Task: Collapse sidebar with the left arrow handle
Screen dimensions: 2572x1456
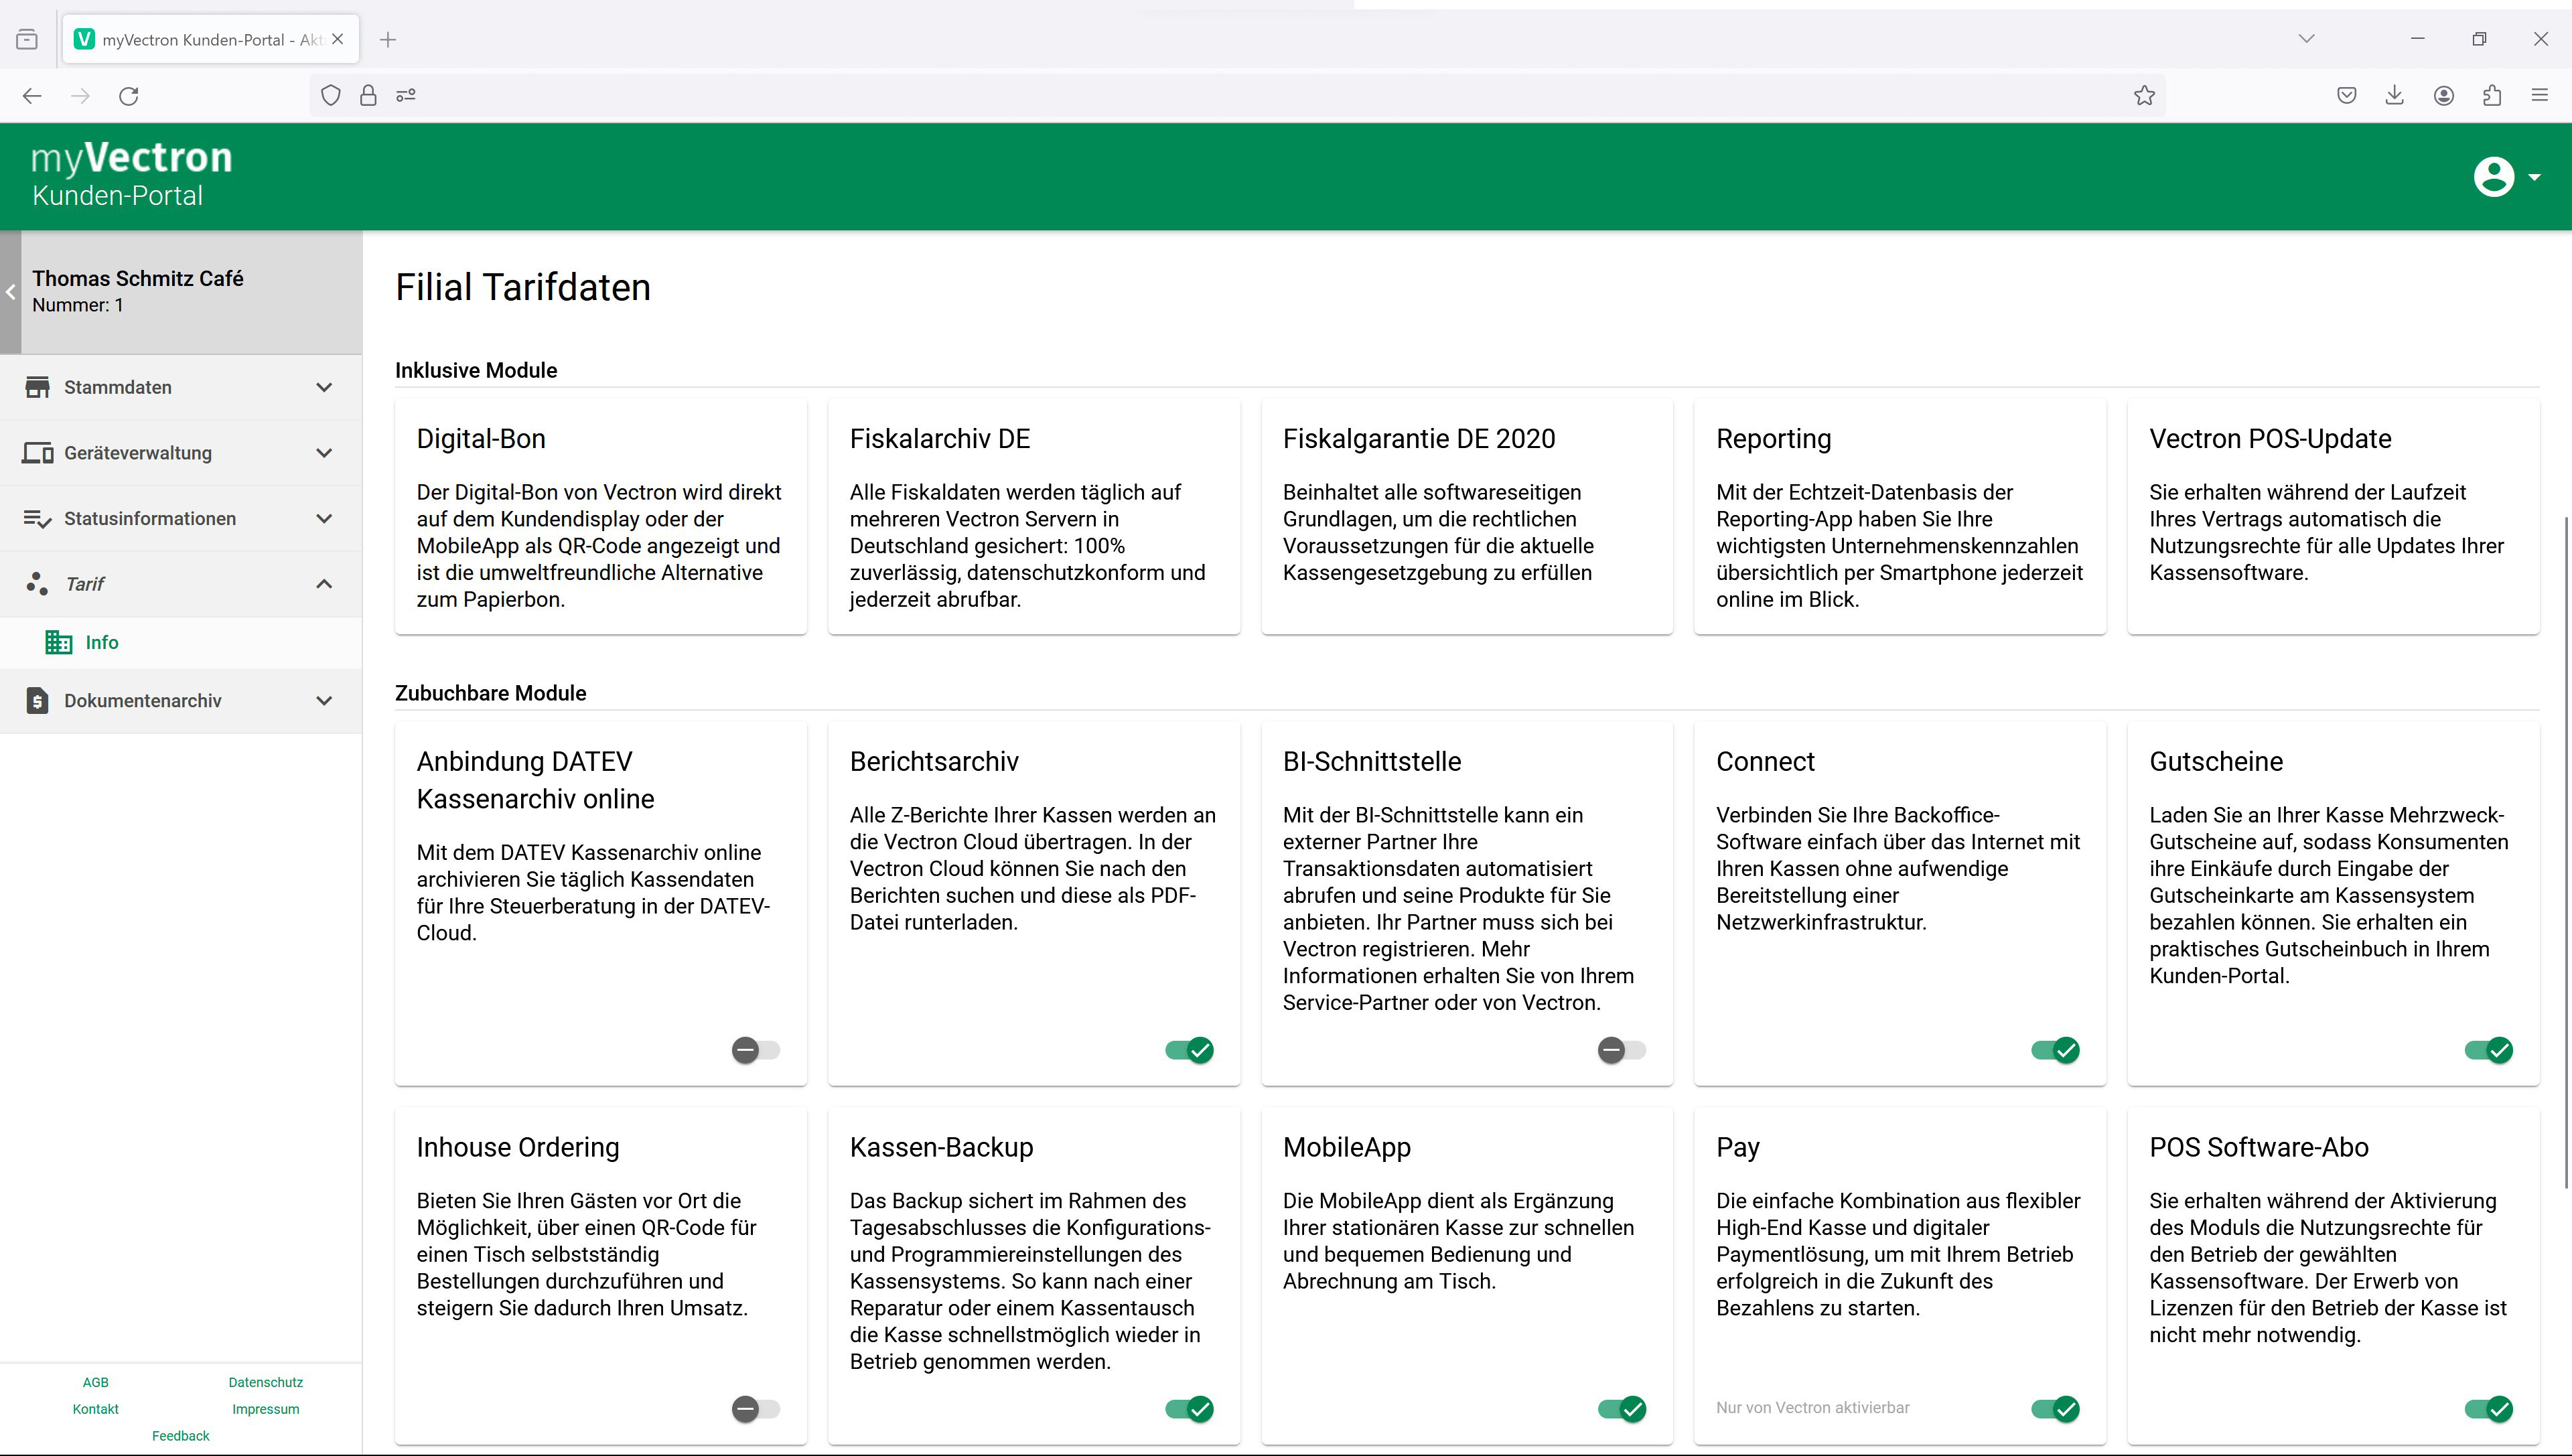Action: (10, 292)
